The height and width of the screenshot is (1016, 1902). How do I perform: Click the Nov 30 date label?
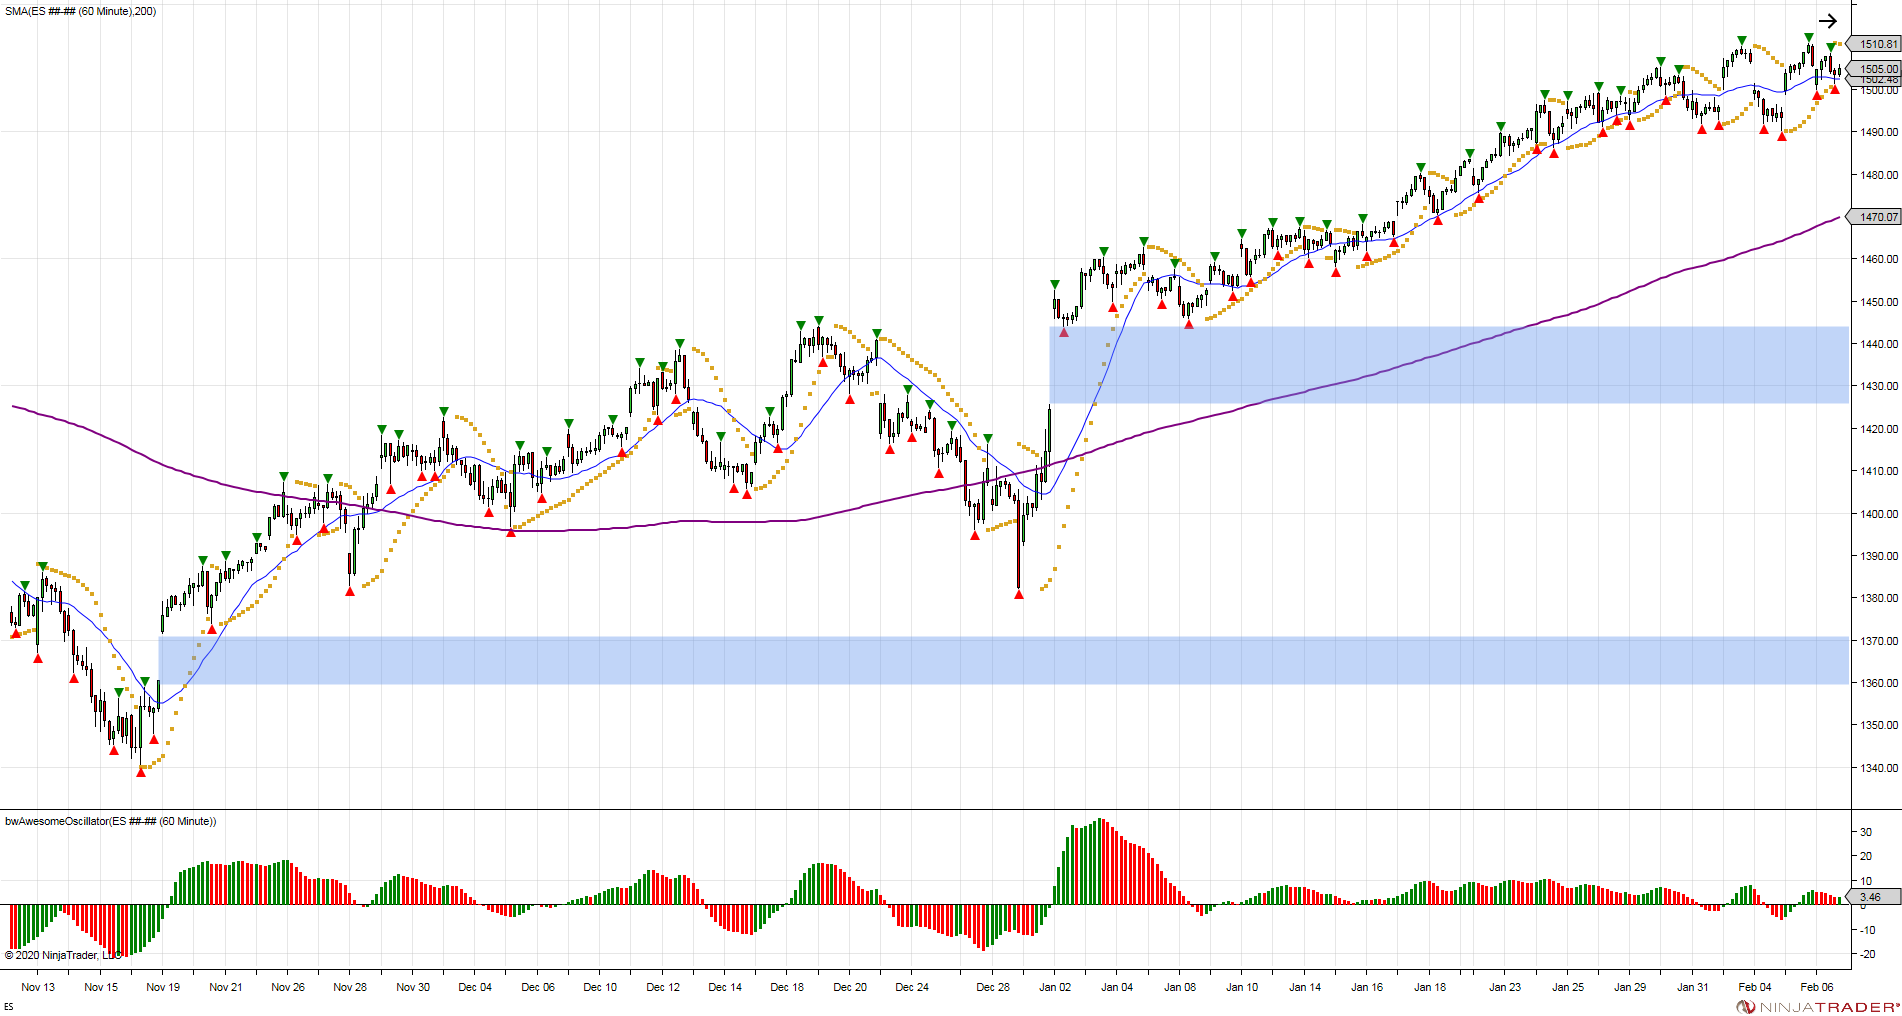[413, 987]
